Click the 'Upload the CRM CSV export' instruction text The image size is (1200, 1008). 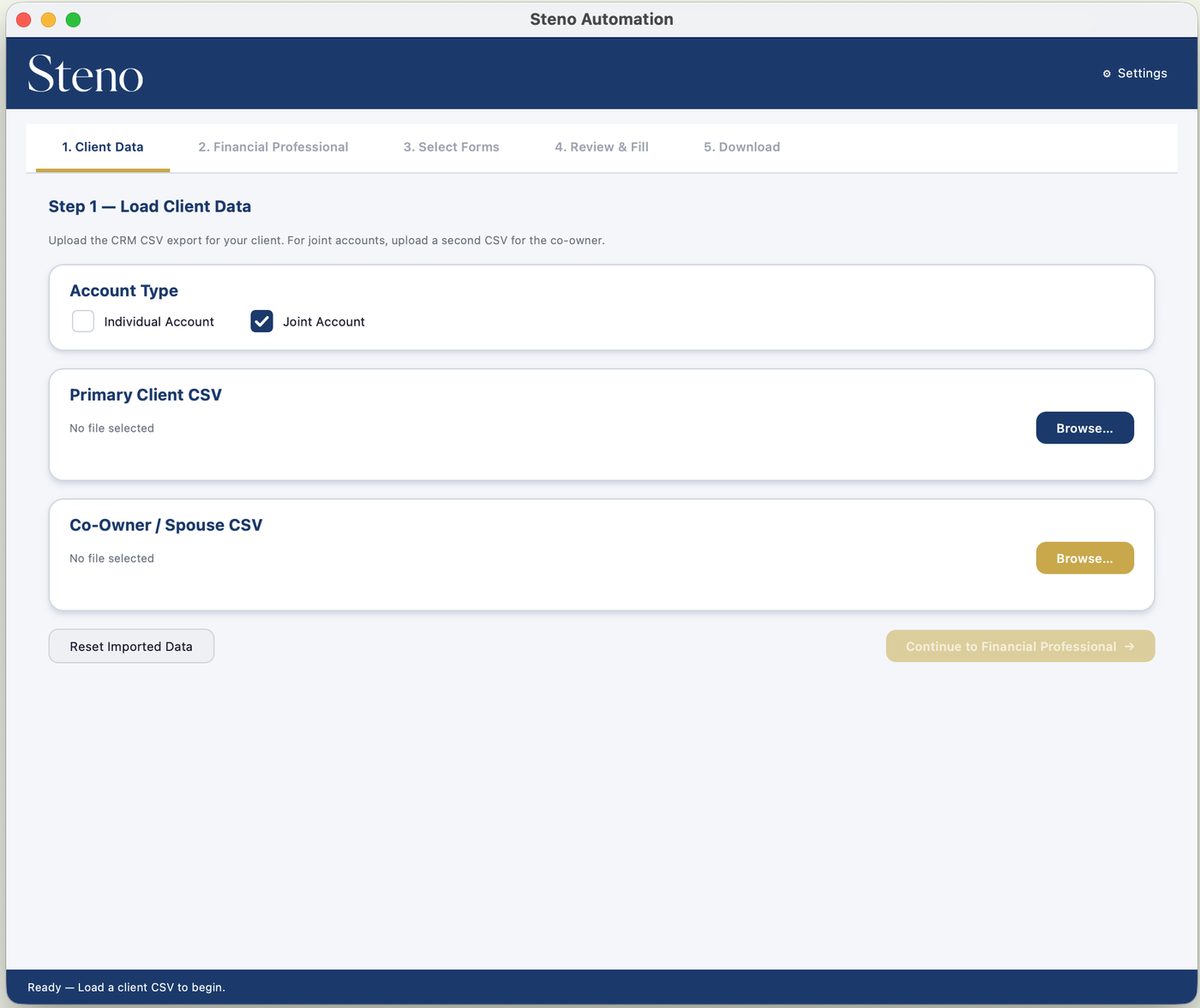327,240
